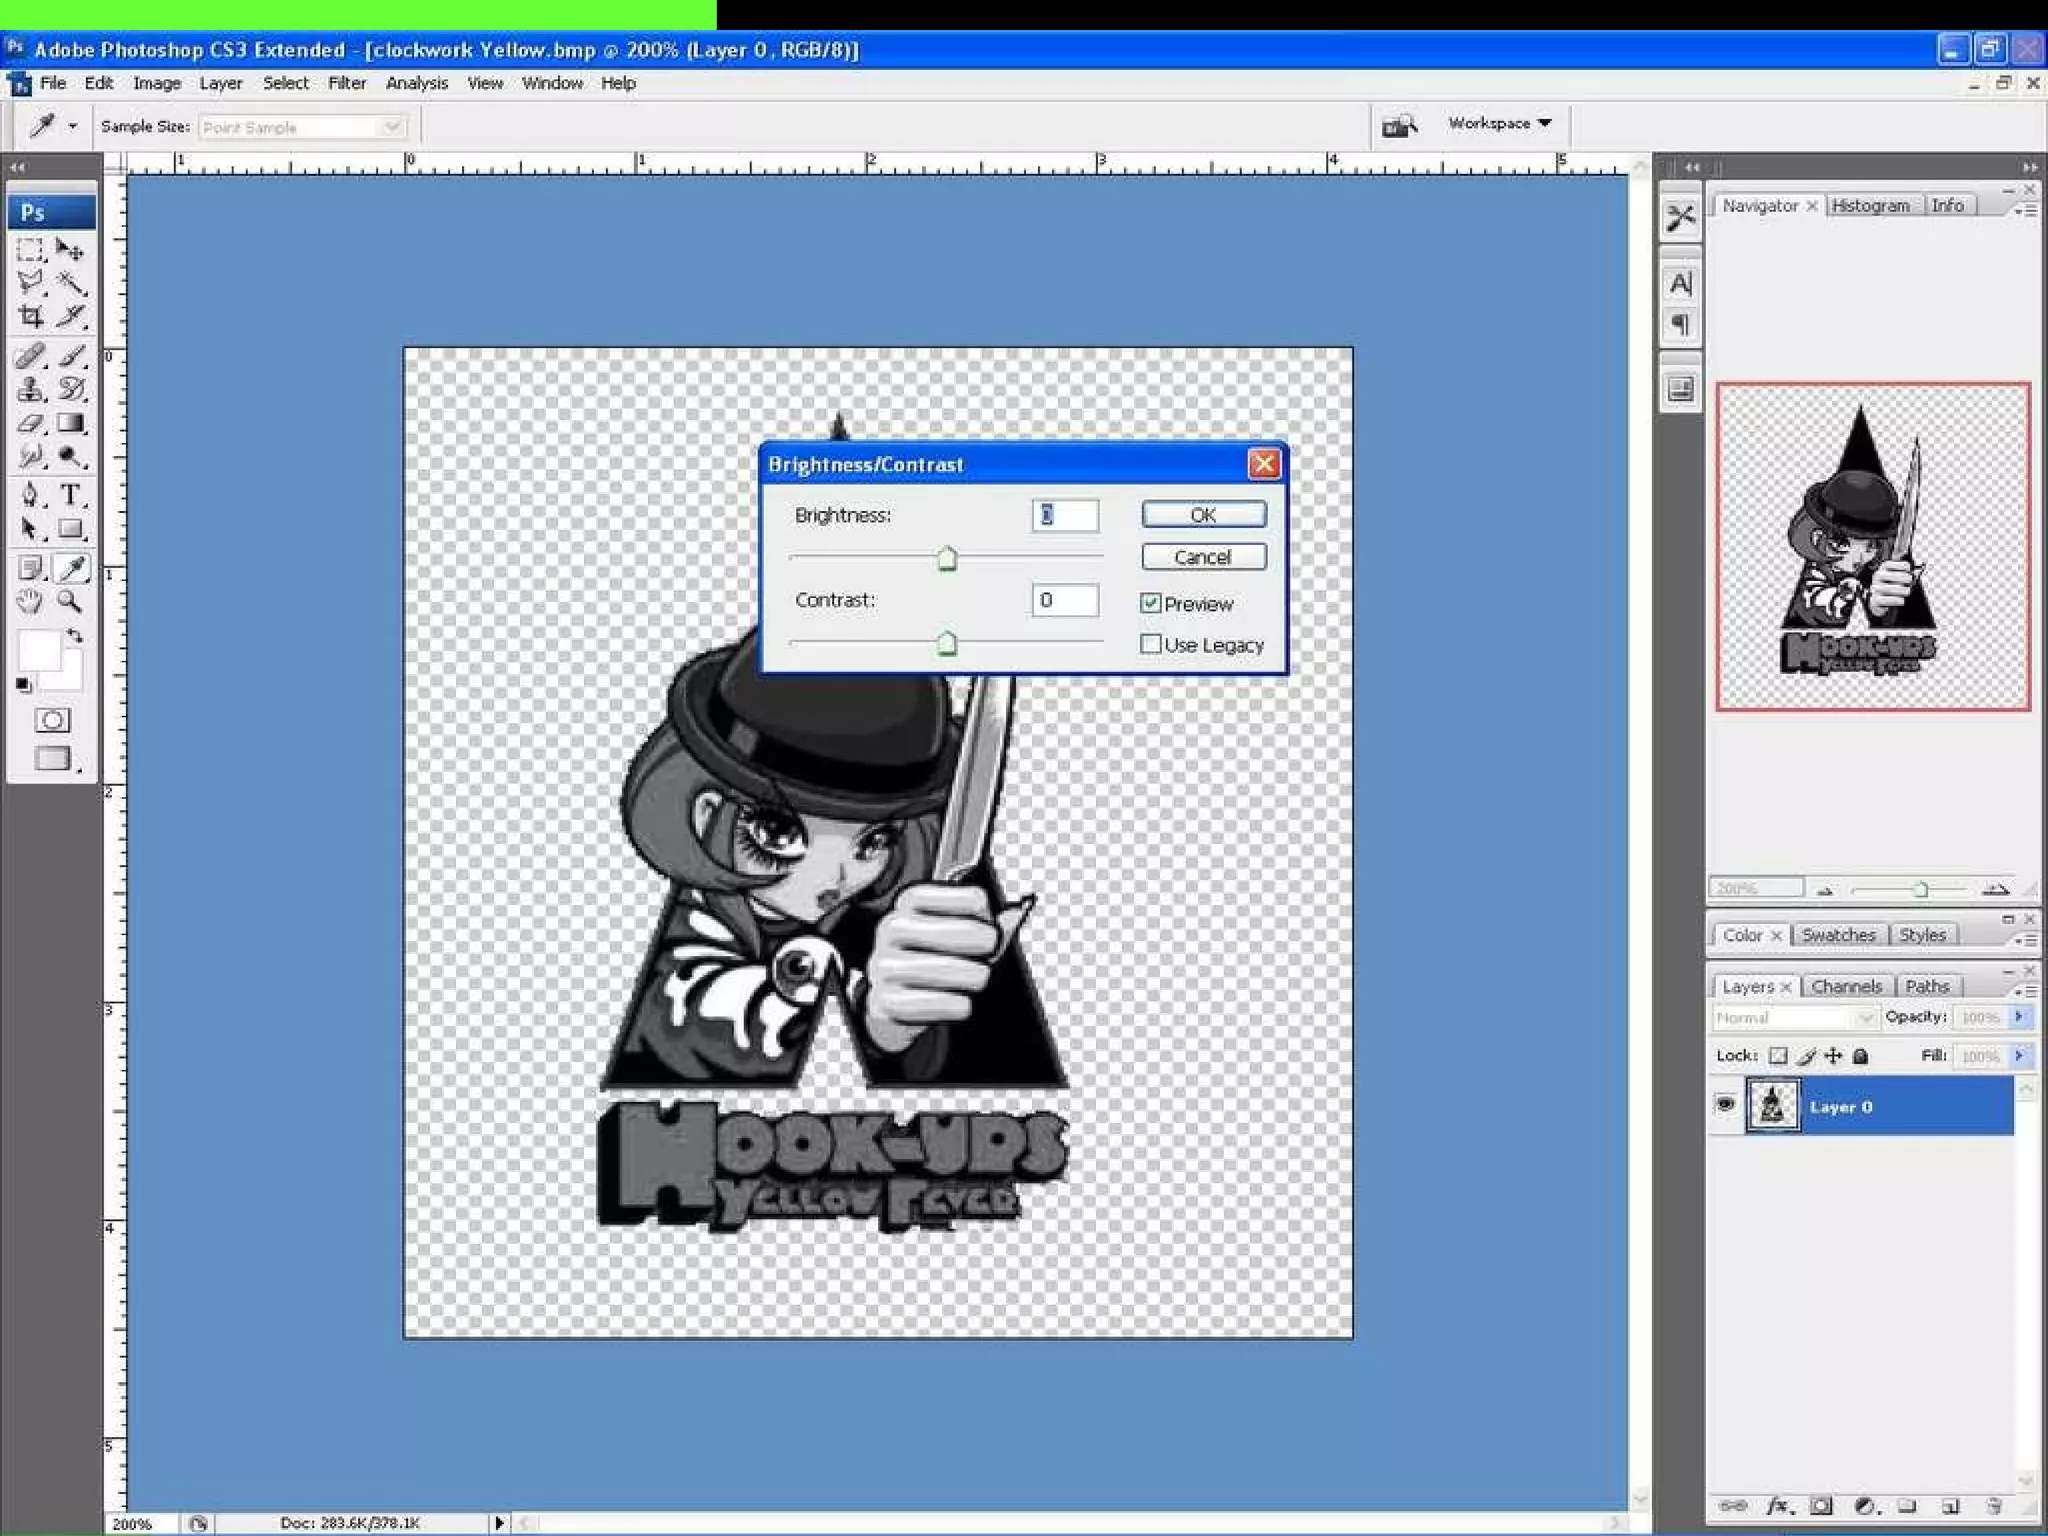Hide Layer 0 using eye icon
This screenshot has width=2048, height=1536.
pos(1725,1105)
